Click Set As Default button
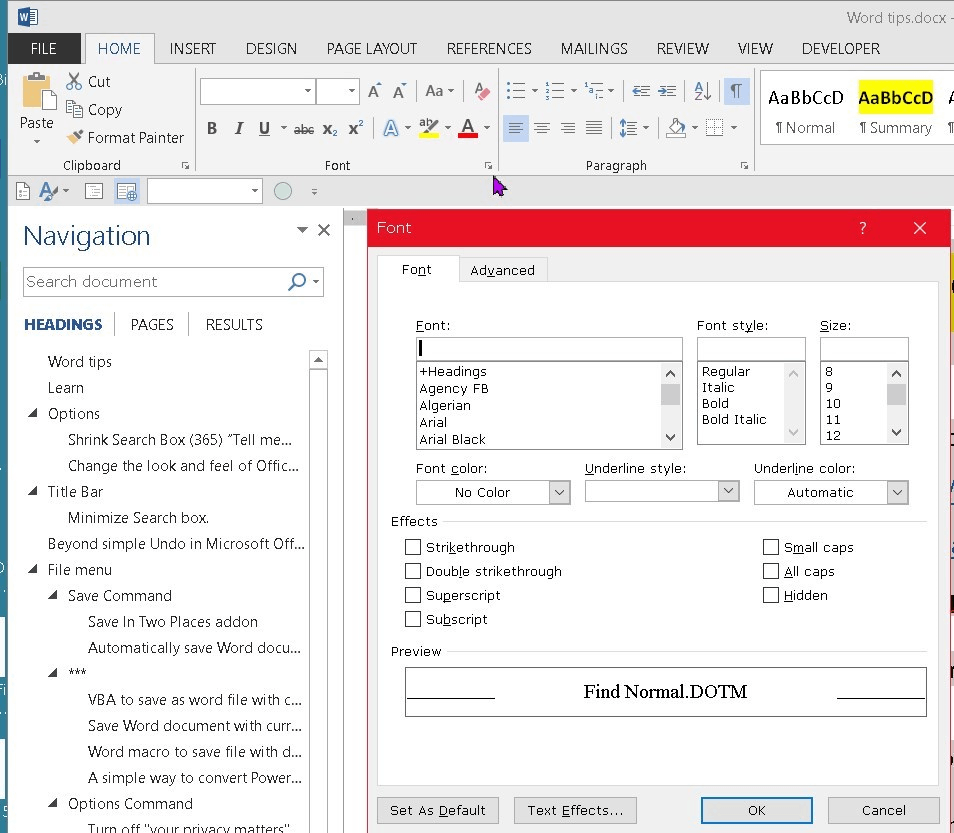Screen dimensions: 954x833 438,810
